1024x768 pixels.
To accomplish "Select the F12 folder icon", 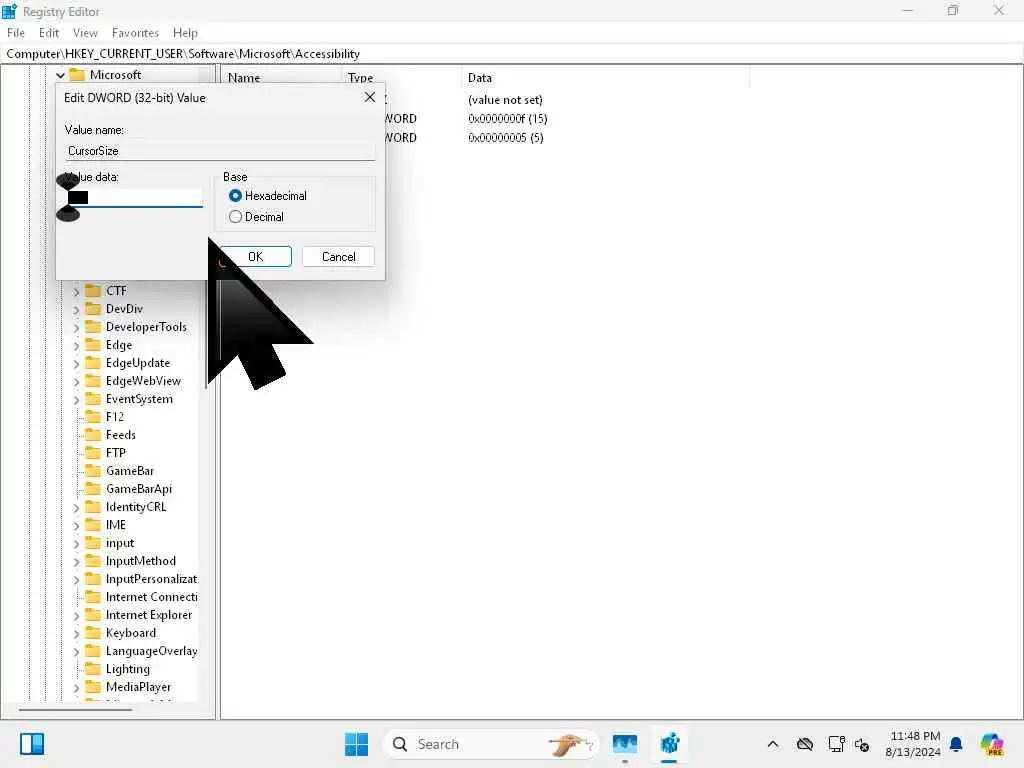I will [93, 417].
